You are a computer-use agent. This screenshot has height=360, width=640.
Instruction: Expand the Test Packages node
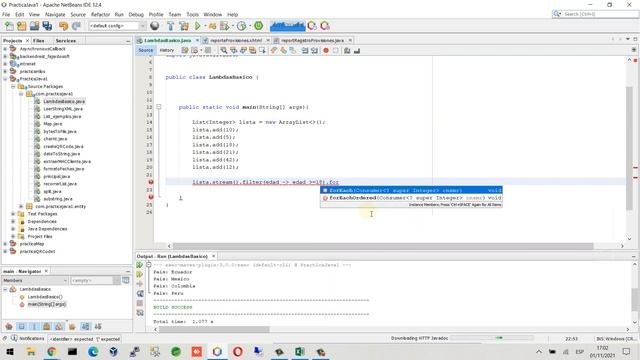point(13,214)
